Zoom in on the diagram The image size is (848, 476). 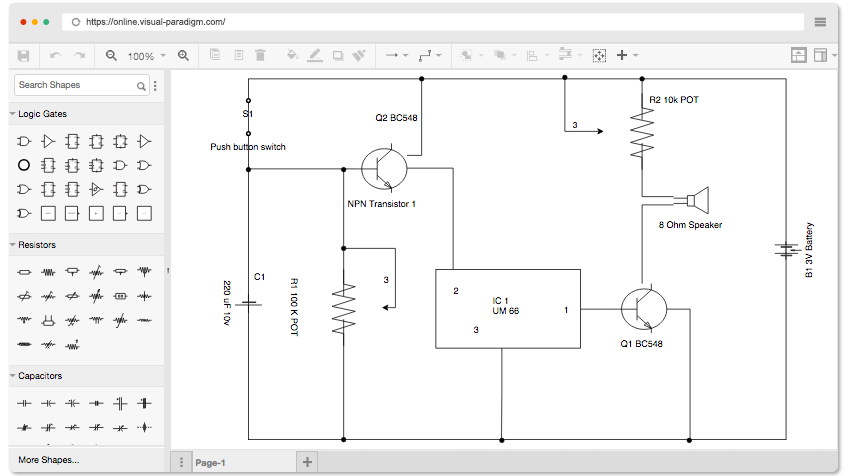click(x=183, y=55)
